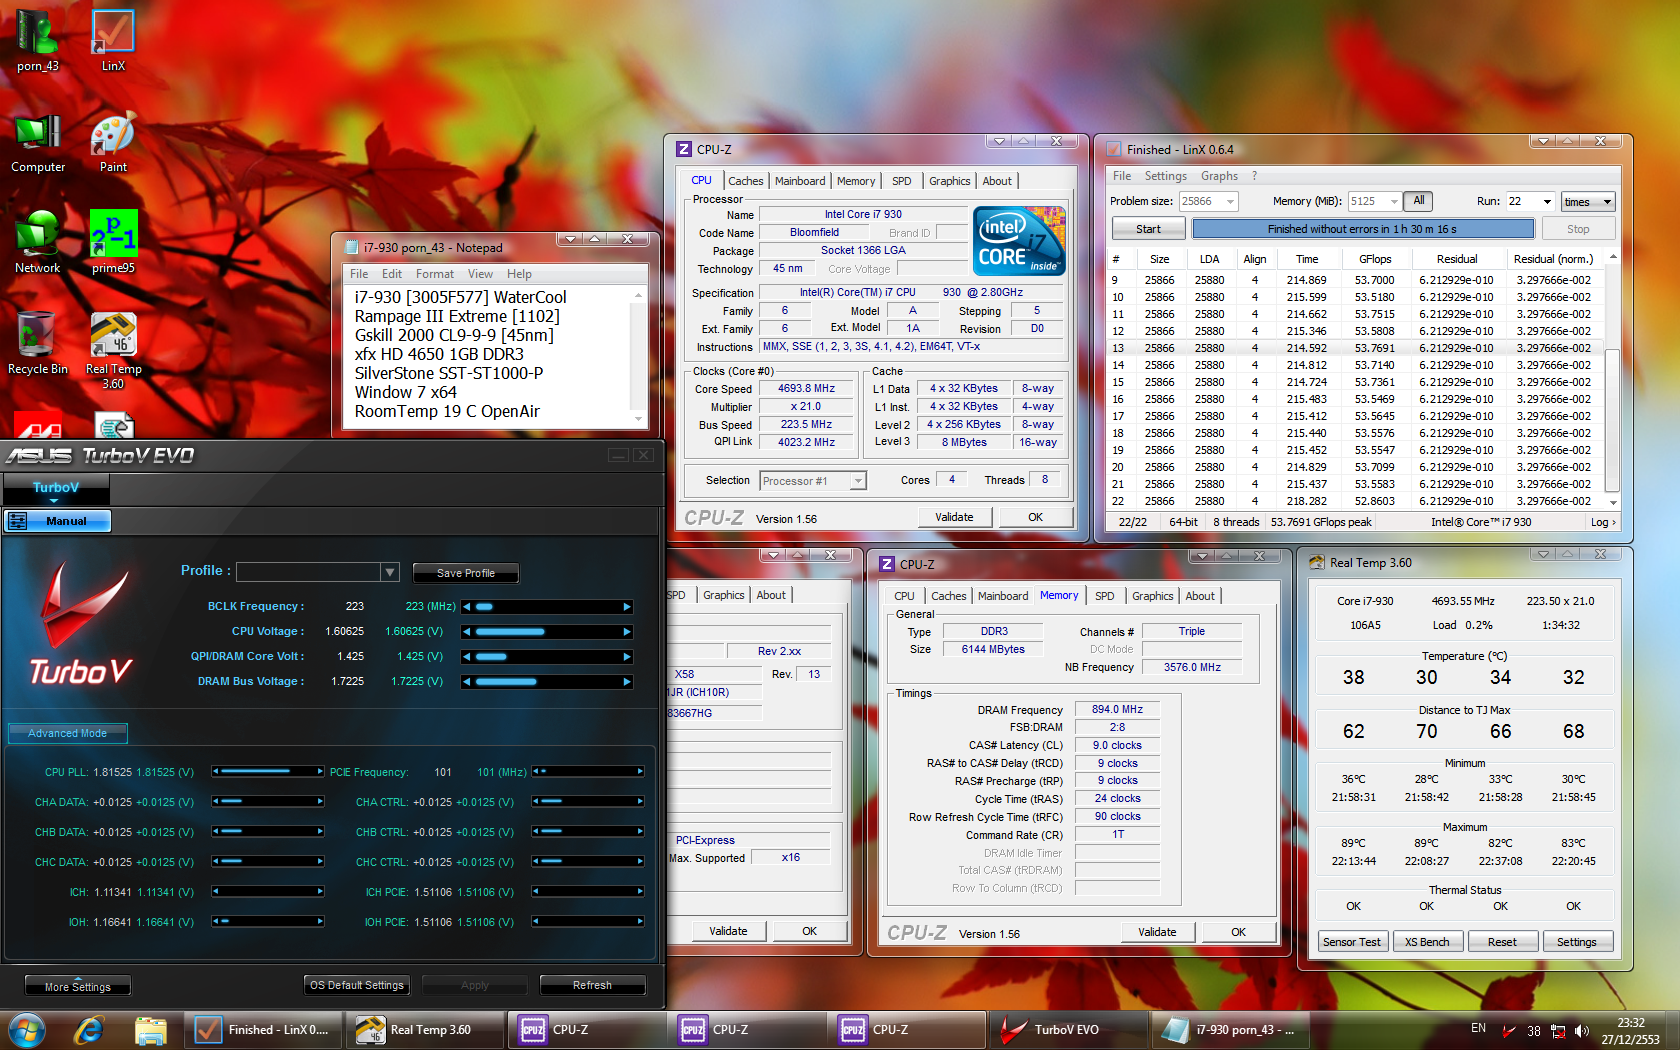Expand More Settings in TurboV EVO

pyautogui.click(x=78, y=986)
